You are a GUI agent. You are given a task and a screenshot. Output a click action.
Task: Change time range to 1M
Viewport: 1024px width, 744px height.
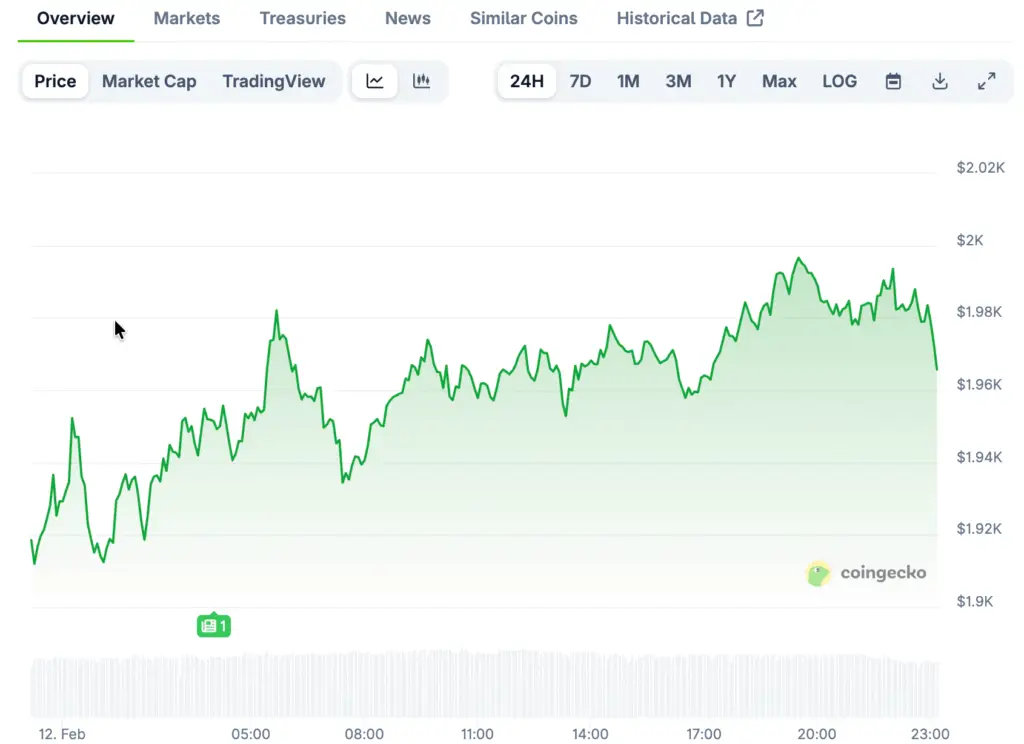(x=628, y=82)
